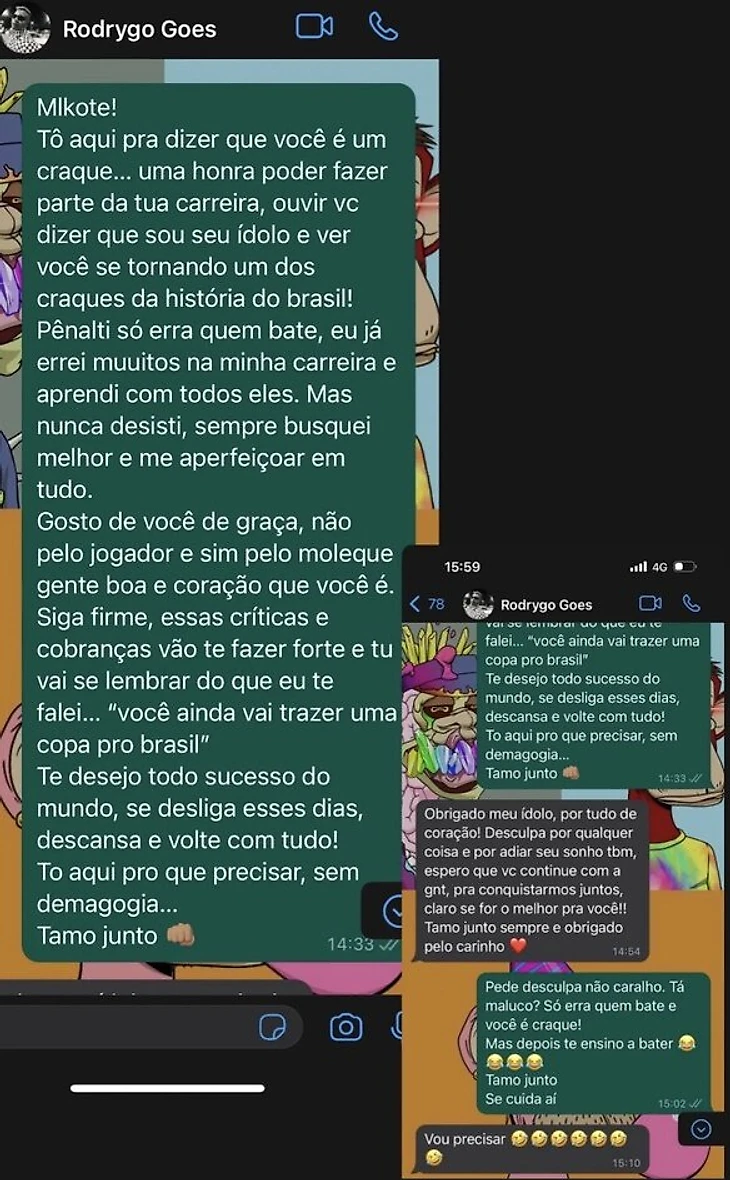Select the message 'Pede desculpa não caralho'

[x=593, y=1043]
